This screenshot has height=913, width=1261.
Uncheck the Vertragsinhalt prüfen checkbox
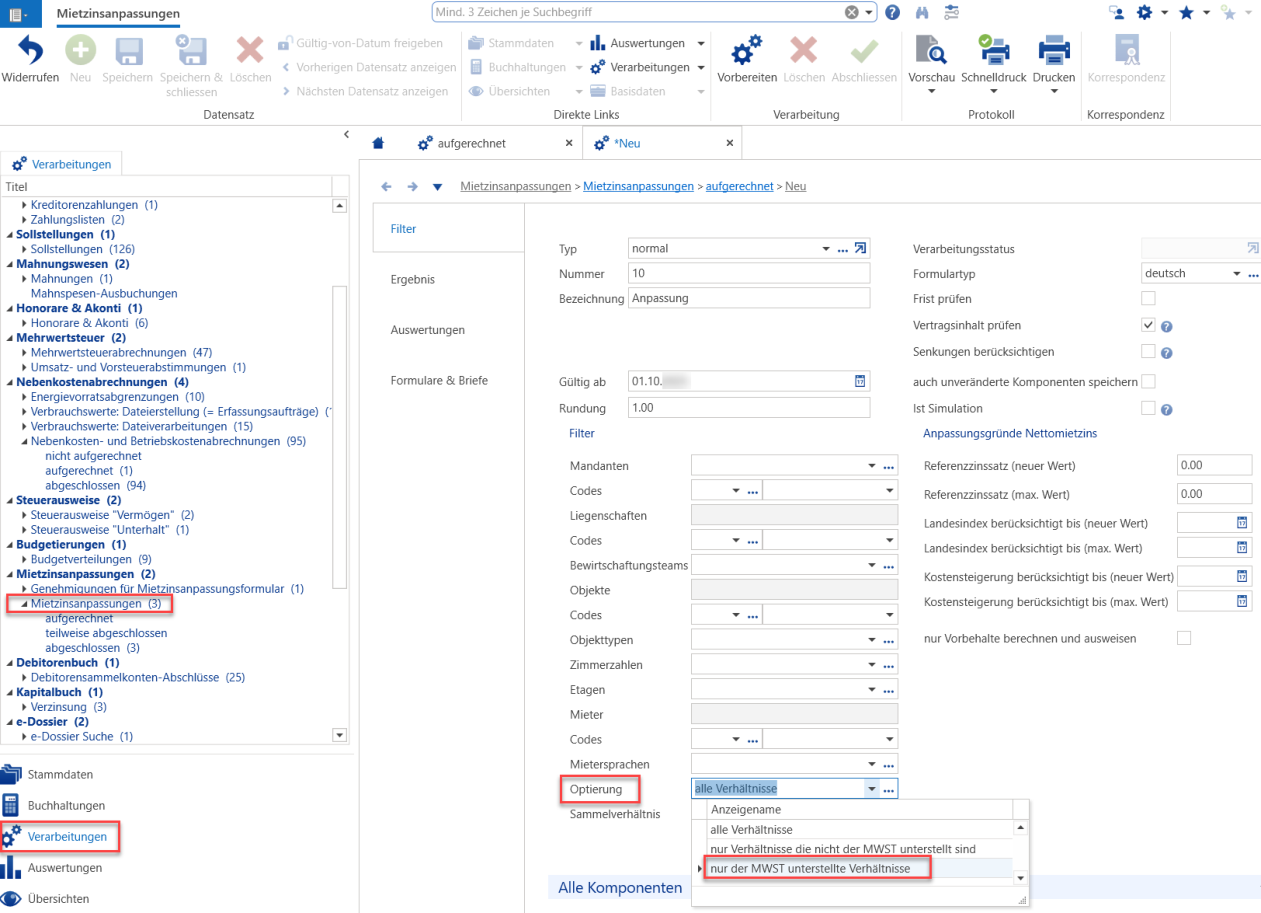(1148, 325)
